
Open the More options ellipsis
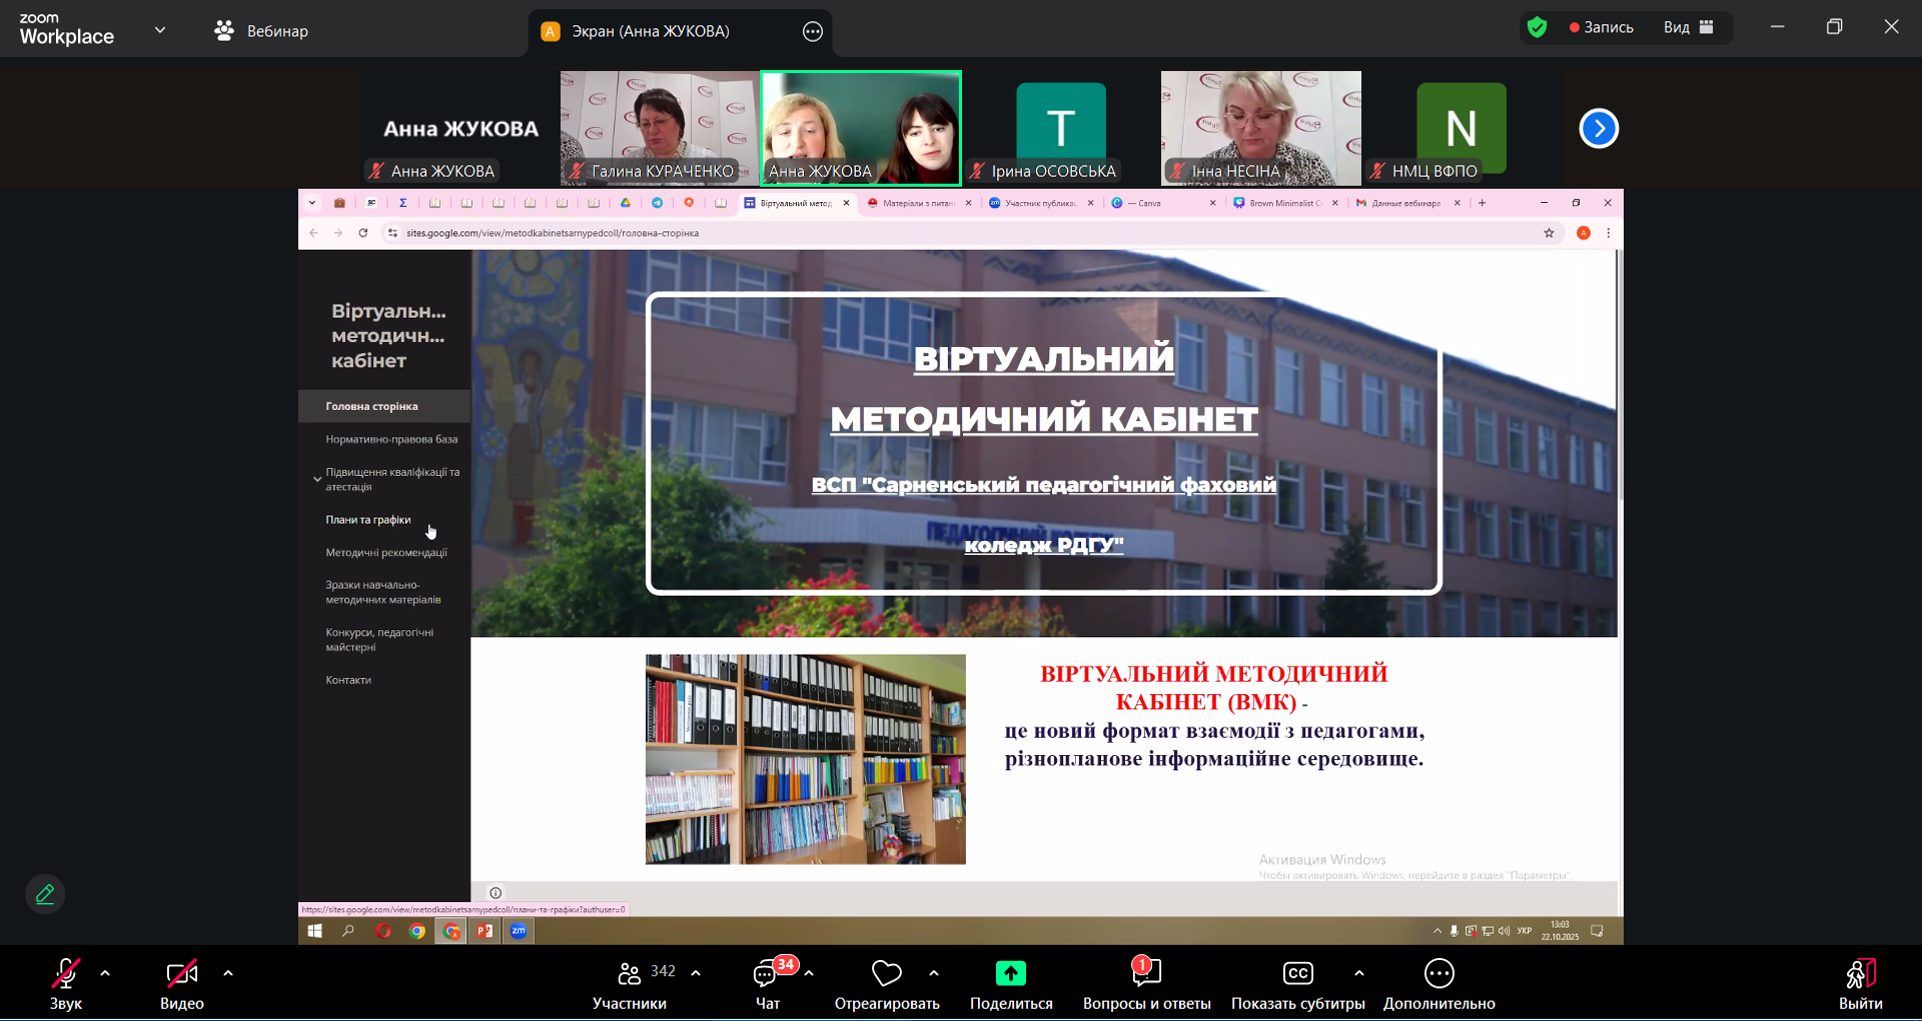(1438, 974)
